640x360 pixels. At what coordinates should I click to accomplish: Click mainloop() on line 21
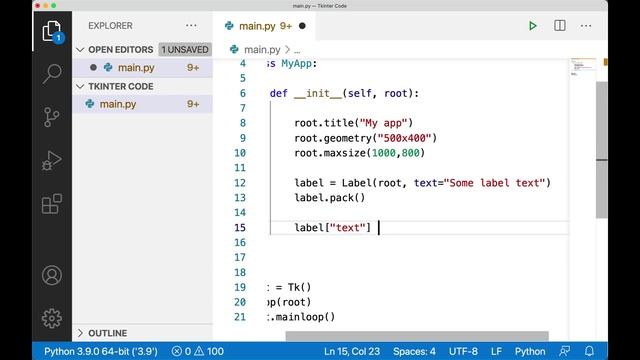coord(305,317)
